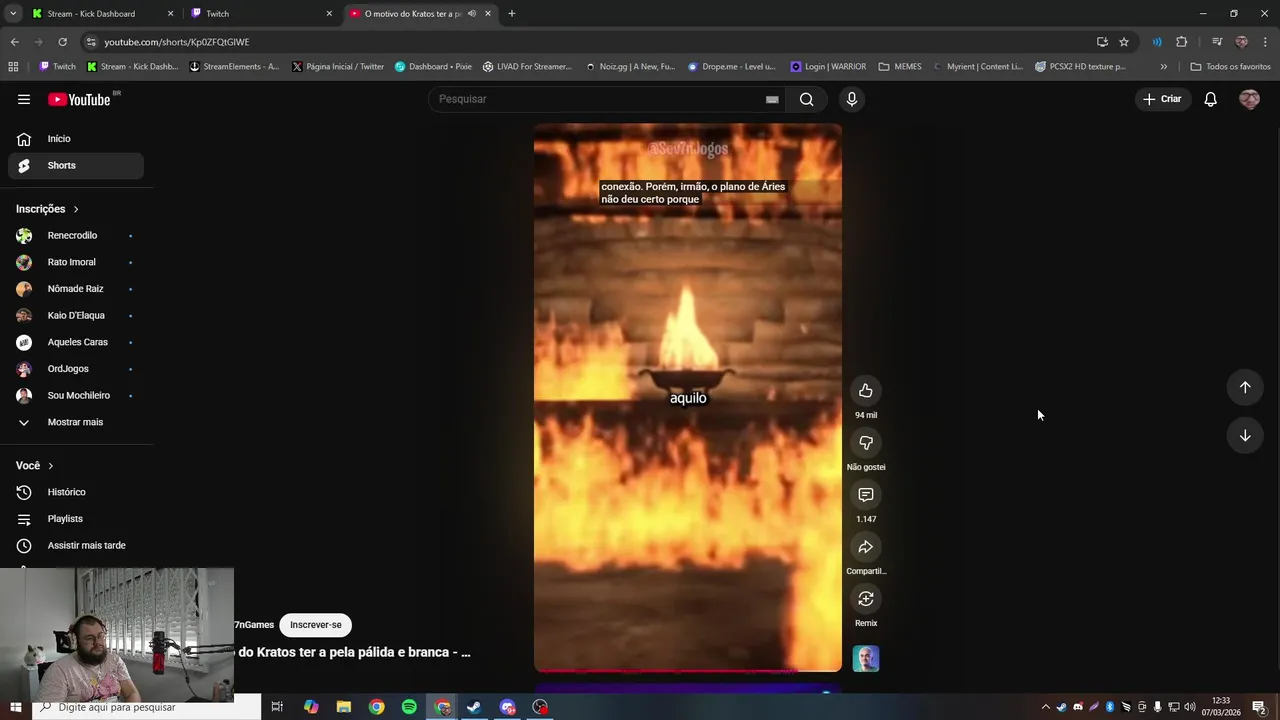
Task: Go to the next Short with down arrow
Action: point(1245,435)
